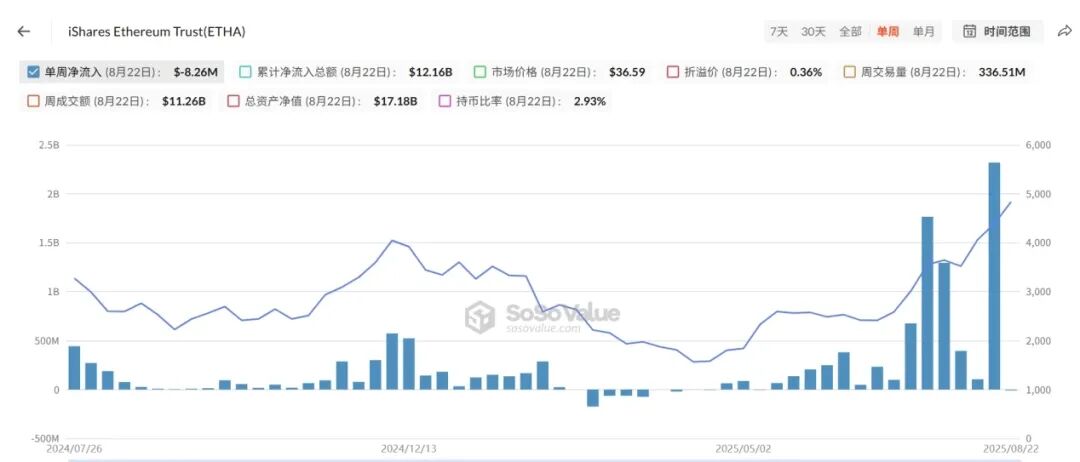This screenshot has height=462, width=1080.
Task: Select the 7天 range tab
Action: click(x=778, y=32)
